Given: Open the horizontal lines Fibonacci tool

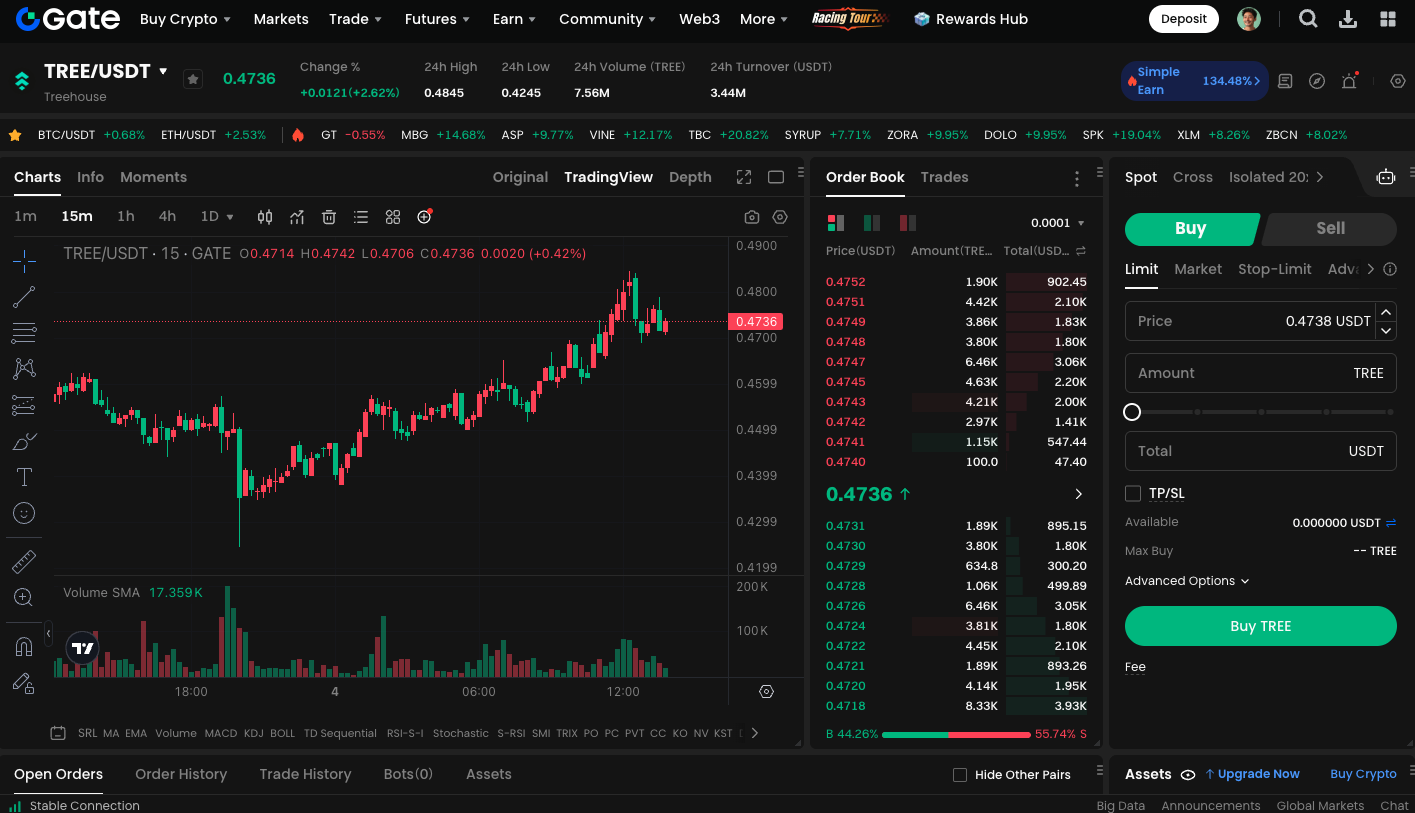Looking at the screenshot, I should click(24, 333).
